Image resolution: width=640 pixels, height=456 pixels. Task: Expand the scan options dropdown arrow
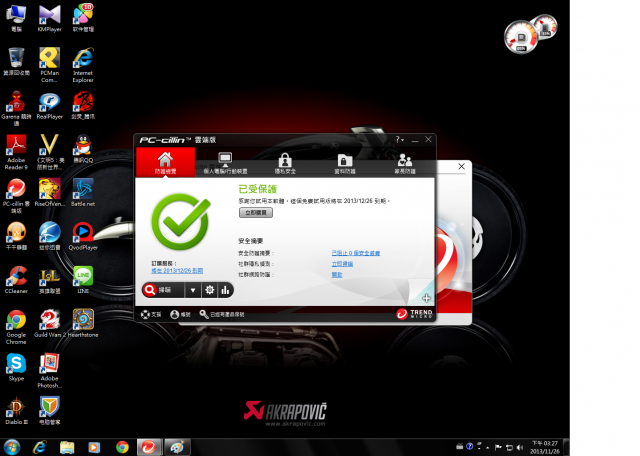193,290
